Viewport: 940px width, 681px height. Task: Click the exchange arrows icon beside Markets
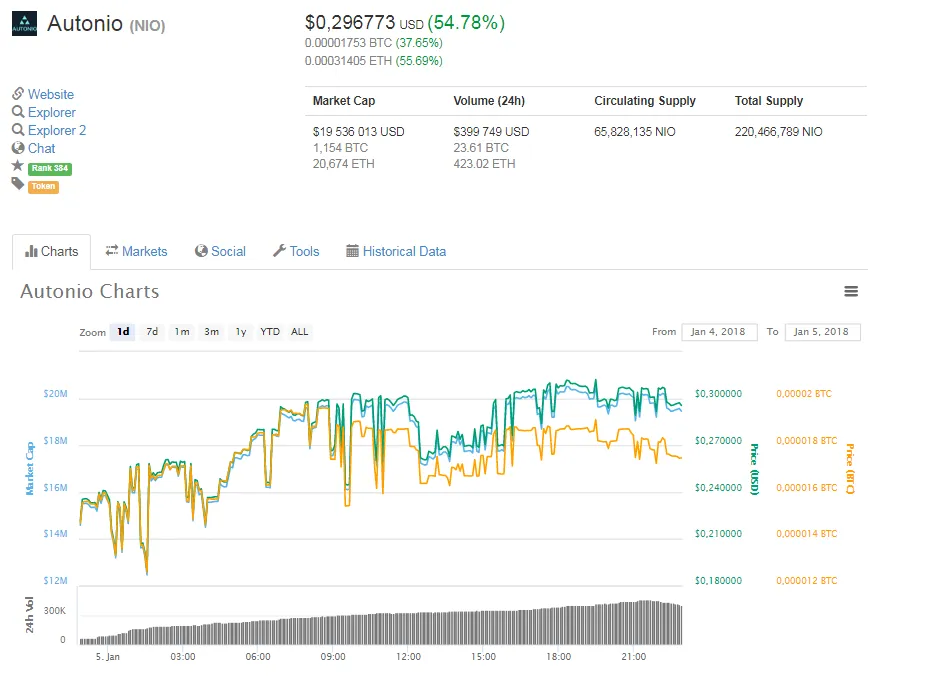pyautogui.click(x=112, y=251)
